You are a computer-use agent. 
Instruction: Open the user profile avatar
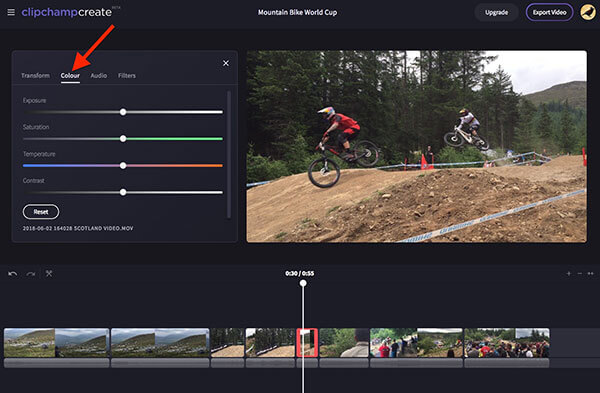pyautogui.click(x=588, y=12)
